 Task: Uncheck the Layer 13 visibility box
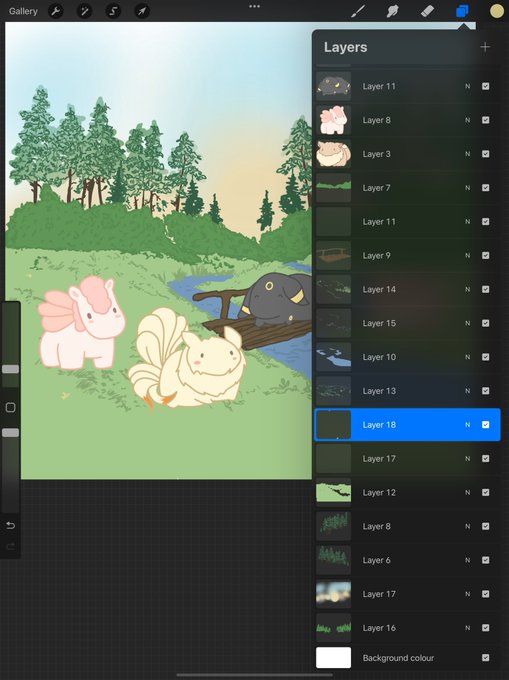[486, 391]
